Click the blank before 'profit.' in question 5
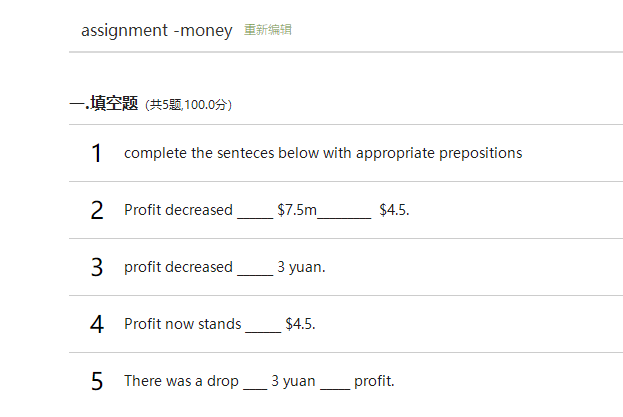 pyautogui.click(x=336, y=383)
